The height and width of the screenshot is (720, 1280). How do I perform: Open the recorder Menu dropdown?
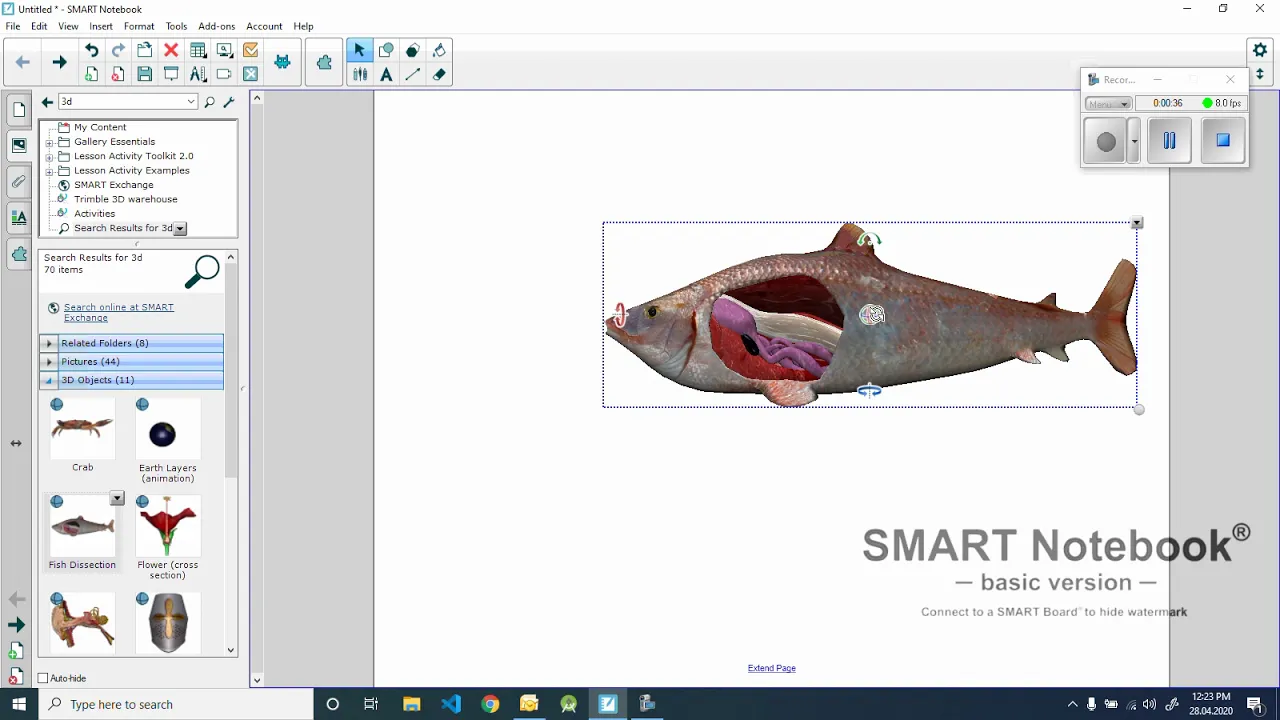point(1108,104)
